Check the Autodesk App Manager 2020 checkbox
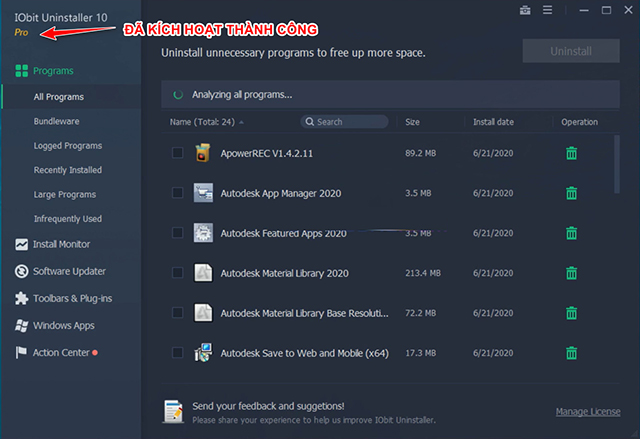Screen dimensions: 640x439 (178, 193)
